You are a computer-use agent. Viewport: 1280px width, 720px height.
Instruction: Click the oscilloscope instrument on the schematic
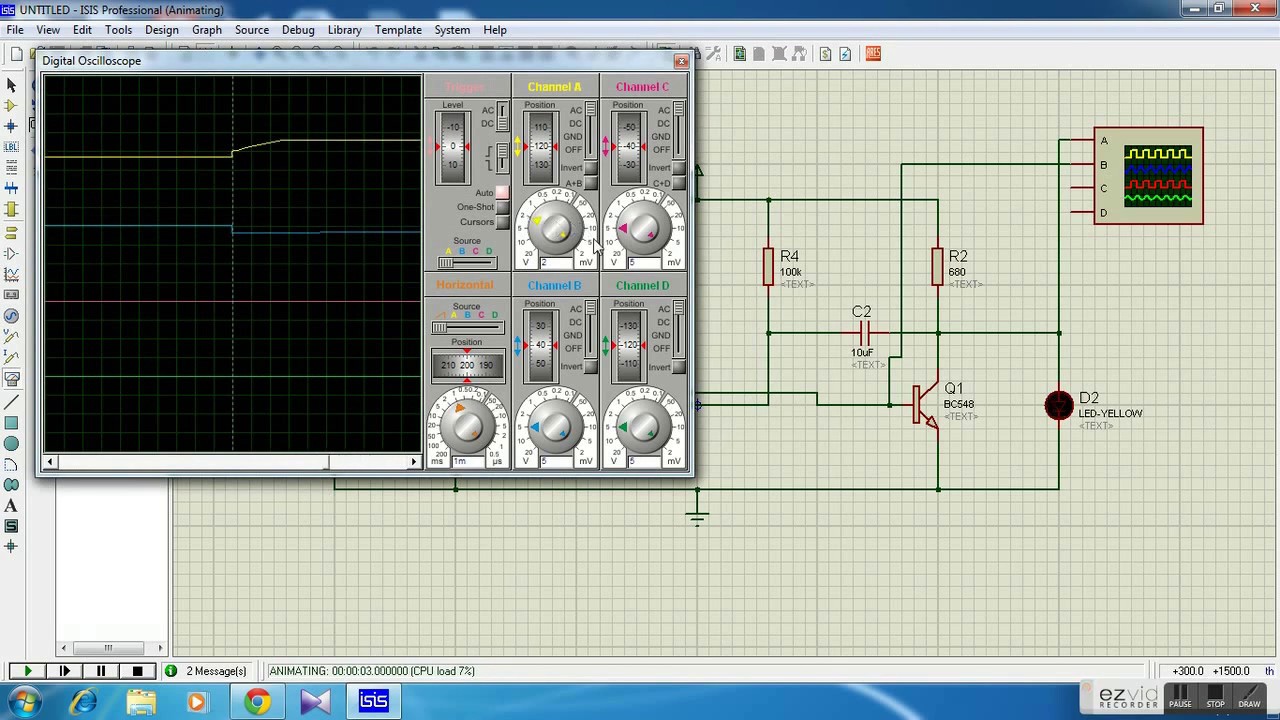tap(1148, 176)
